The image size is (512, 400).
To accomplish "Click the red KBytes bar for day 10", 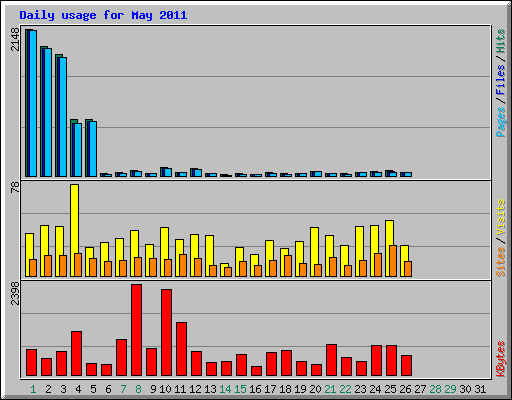I will 166,332.
